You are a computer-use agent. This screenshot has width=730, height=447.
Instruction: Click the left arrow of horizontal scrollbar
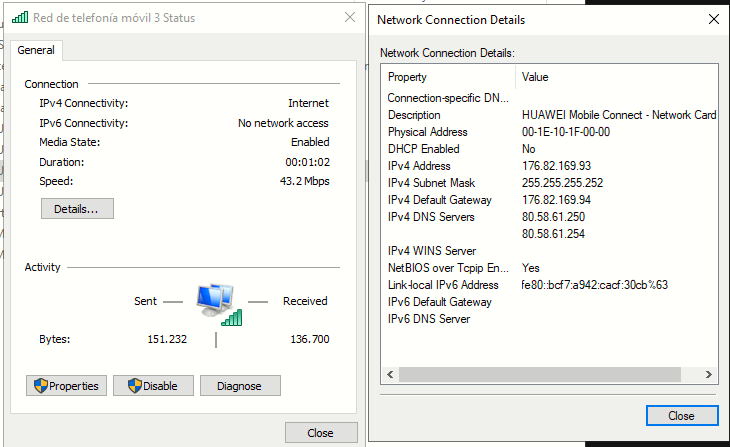(x=390, y=374)
